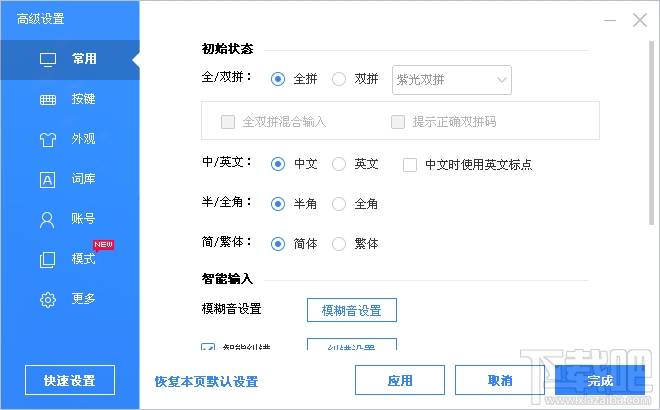660x410 pixels.
Task: Click the 全/双拼： label
Action: tap(226, 77)
